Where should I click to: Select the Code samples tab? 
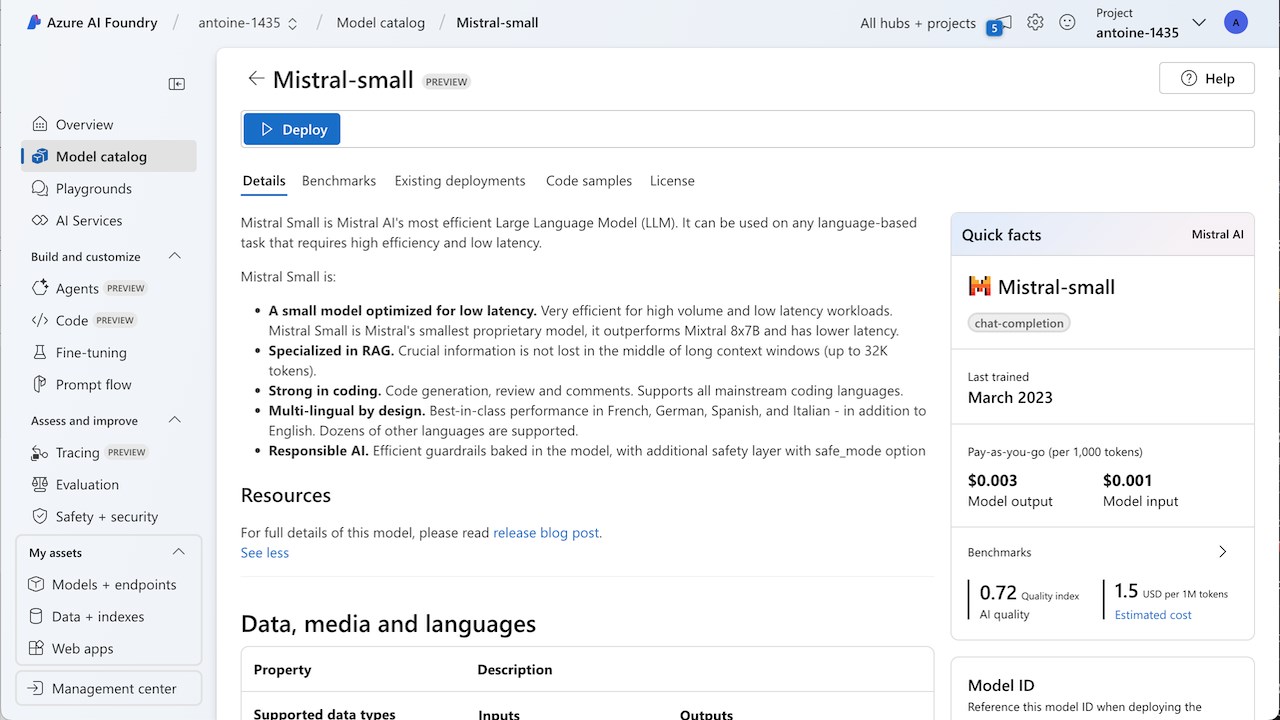(589, 181)
